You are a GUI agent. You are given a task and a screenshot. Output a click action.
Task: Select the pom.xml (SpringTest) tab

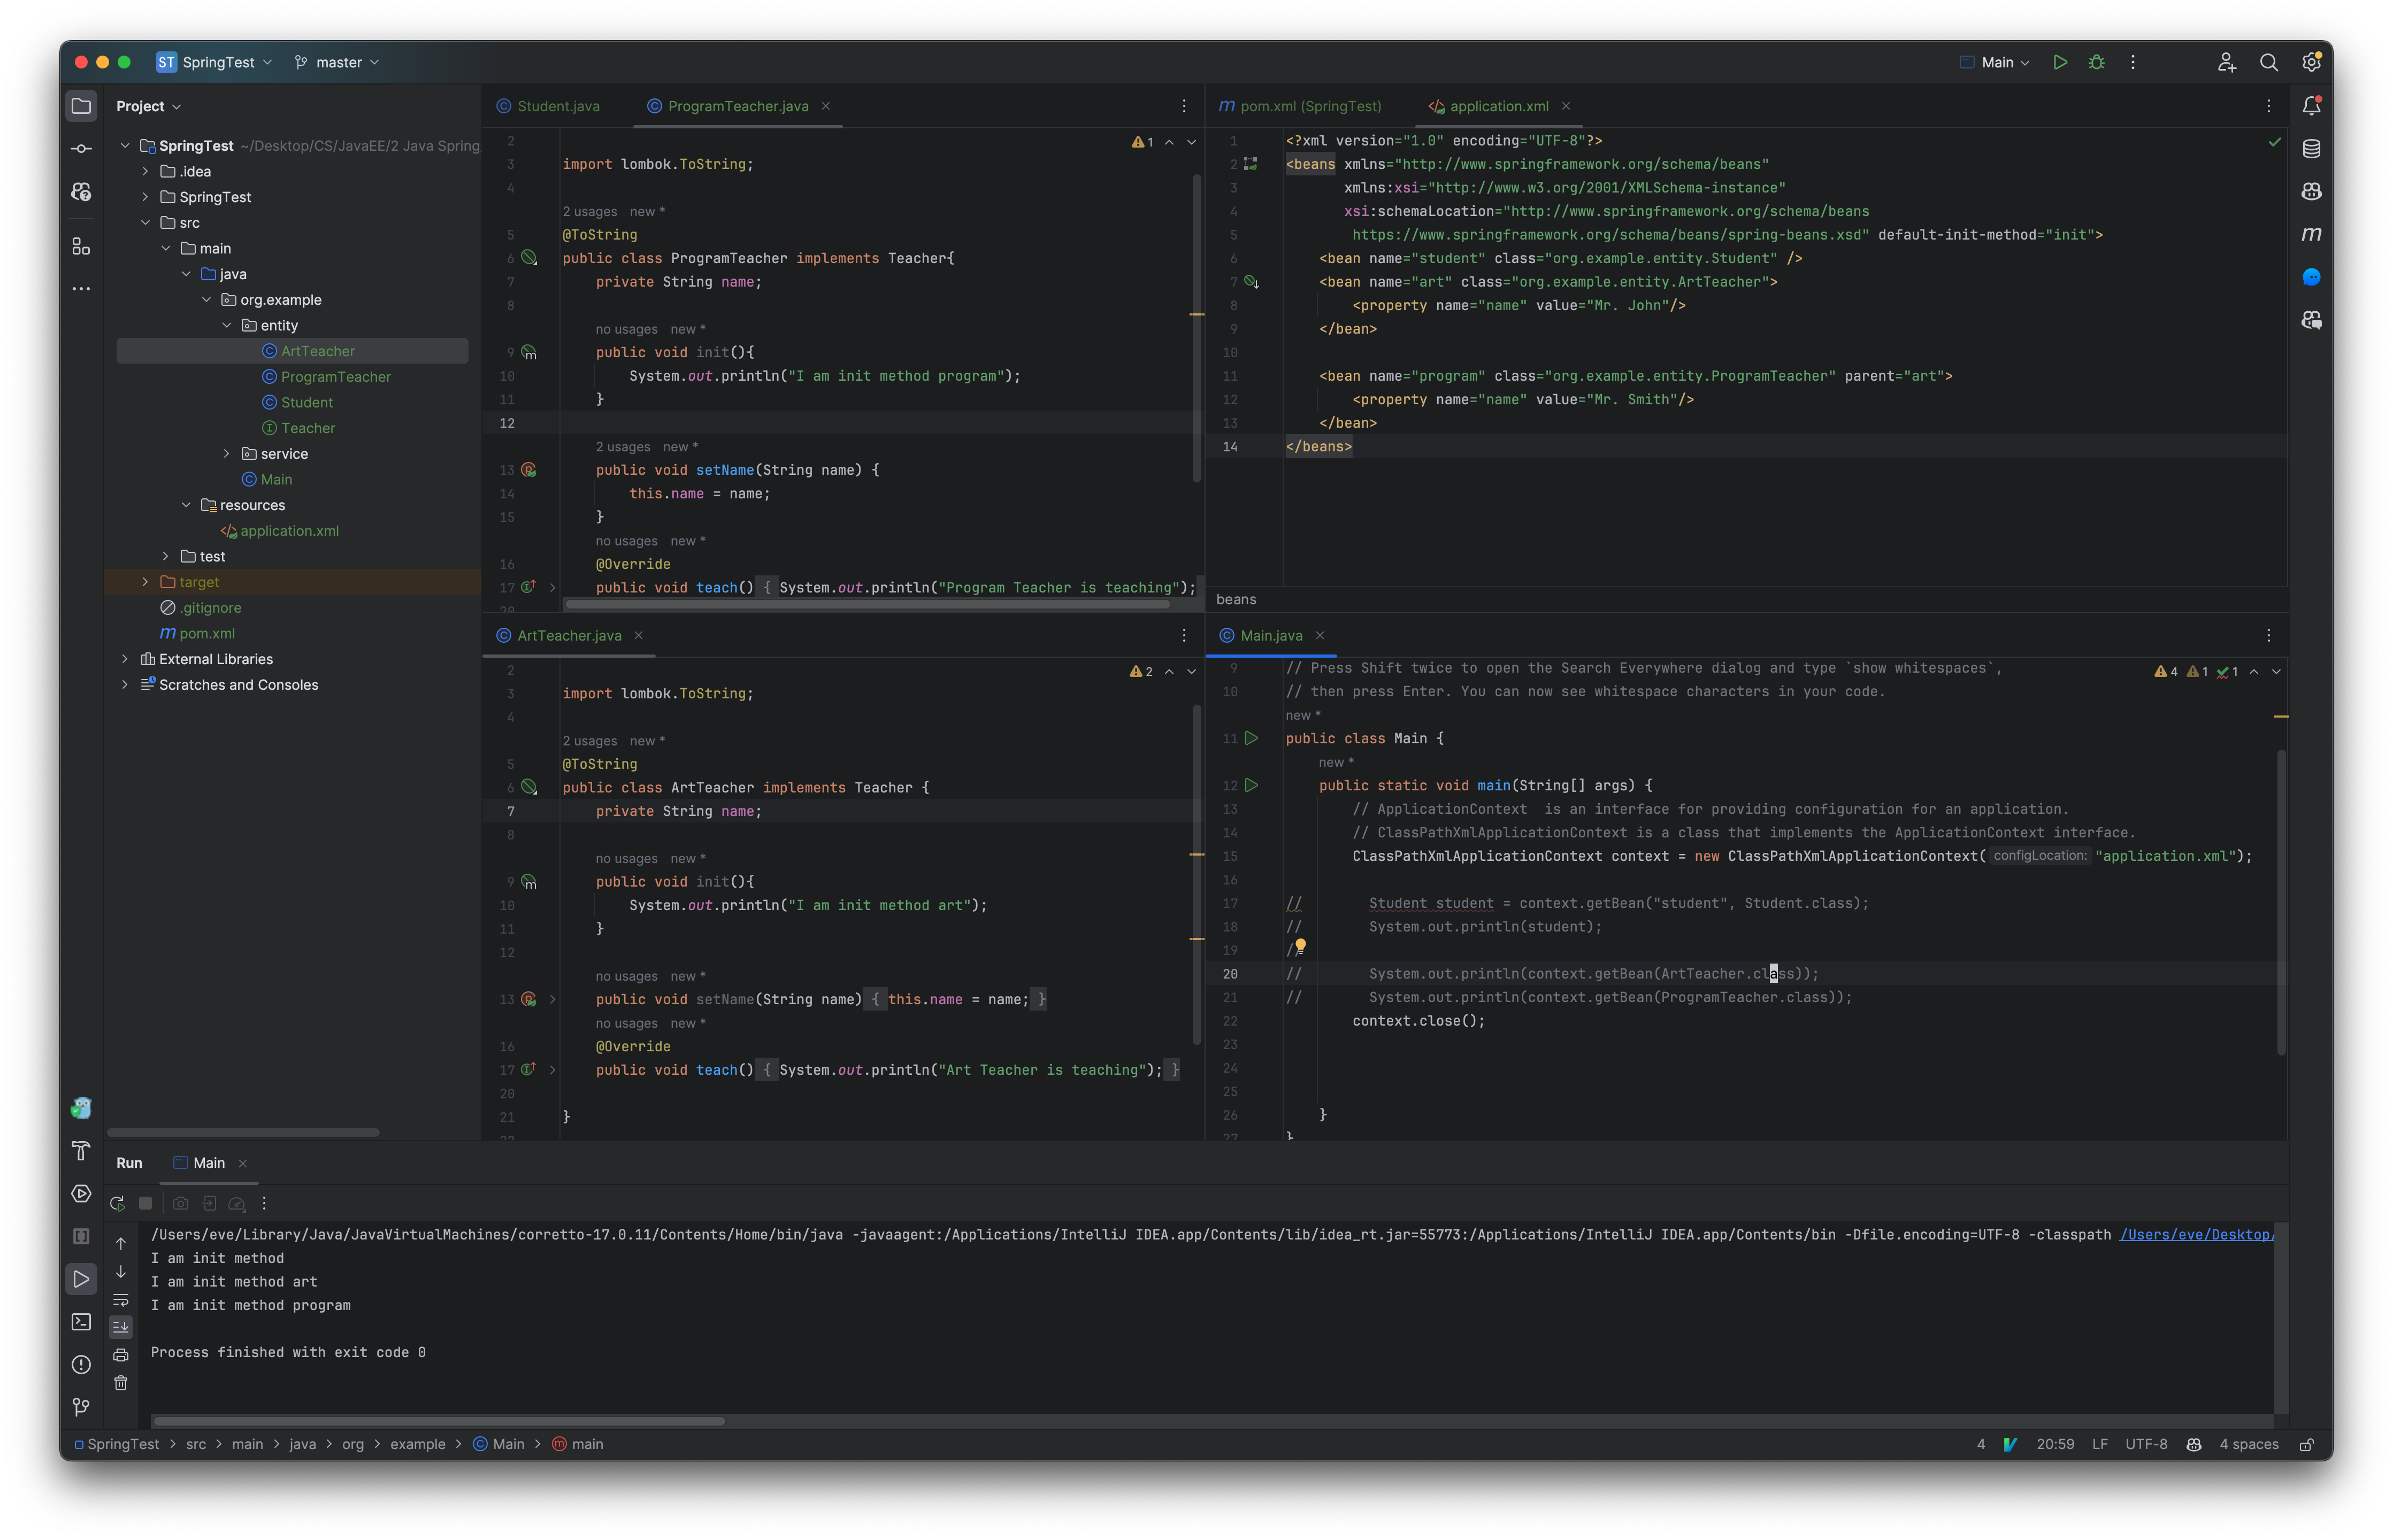[1310, 105]
